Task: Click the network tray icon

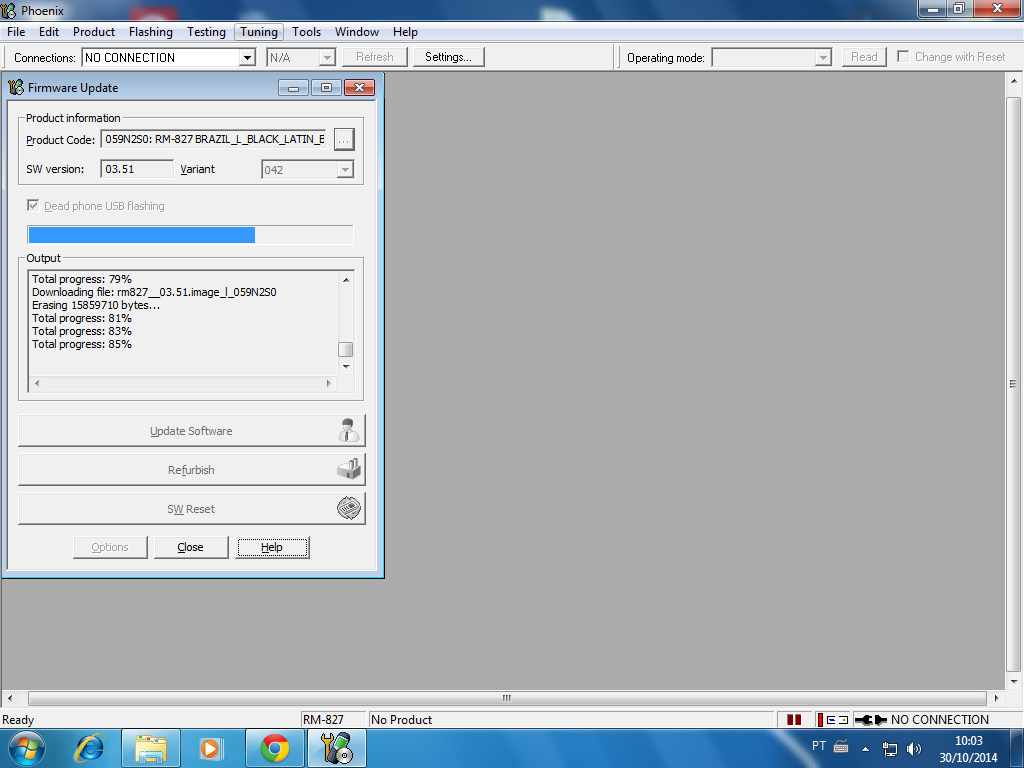Action: pyautogui.click(x=889, y=749)
